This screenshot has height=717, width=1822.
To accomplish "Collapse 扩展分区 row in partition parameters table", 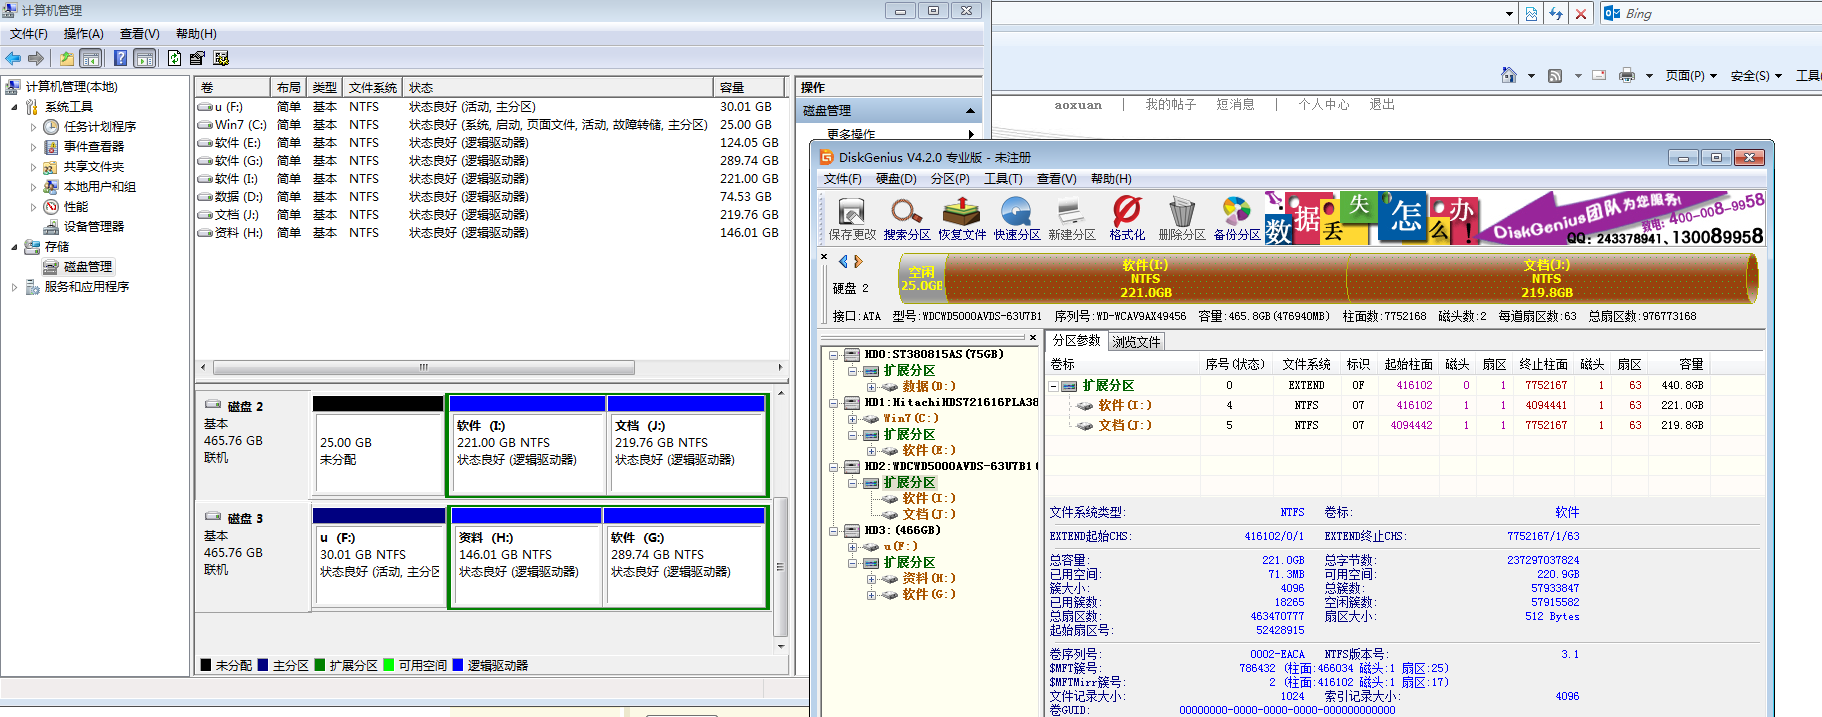I will point(1053,386).
